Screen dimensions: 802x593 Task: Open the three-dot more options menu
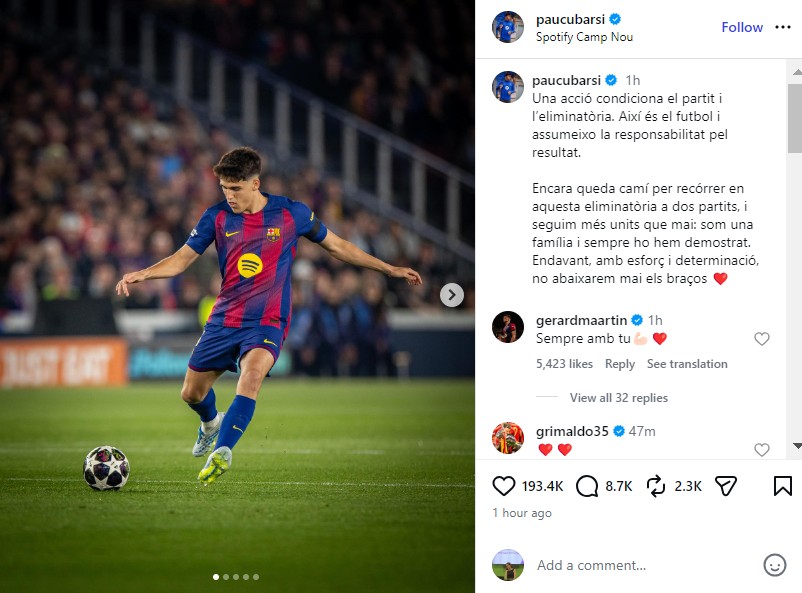pos(782,27)
